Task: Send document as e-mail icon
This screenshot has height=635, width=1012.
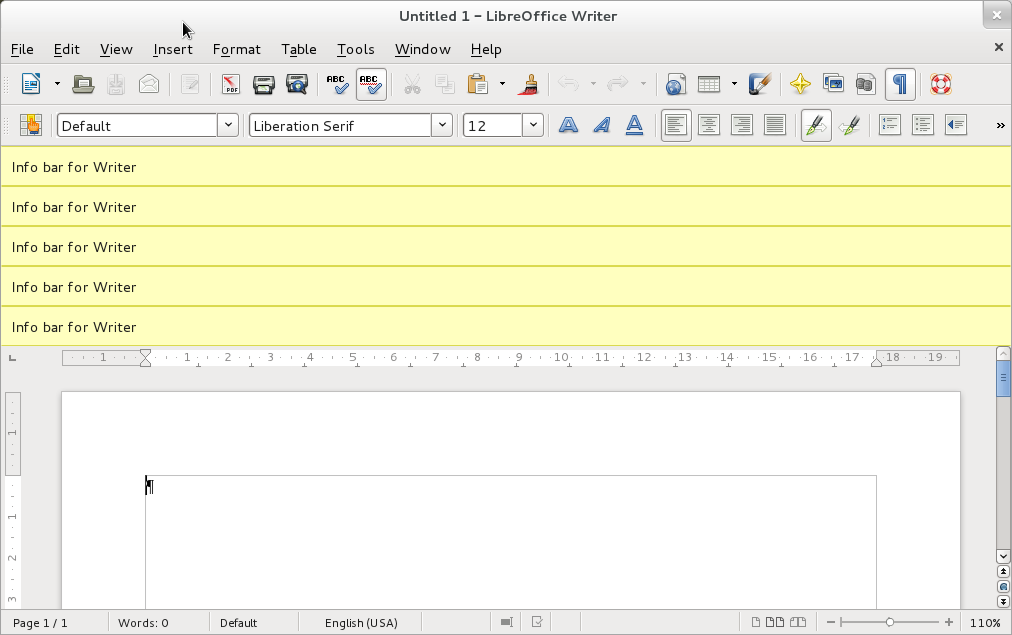Action: point(149,84)
